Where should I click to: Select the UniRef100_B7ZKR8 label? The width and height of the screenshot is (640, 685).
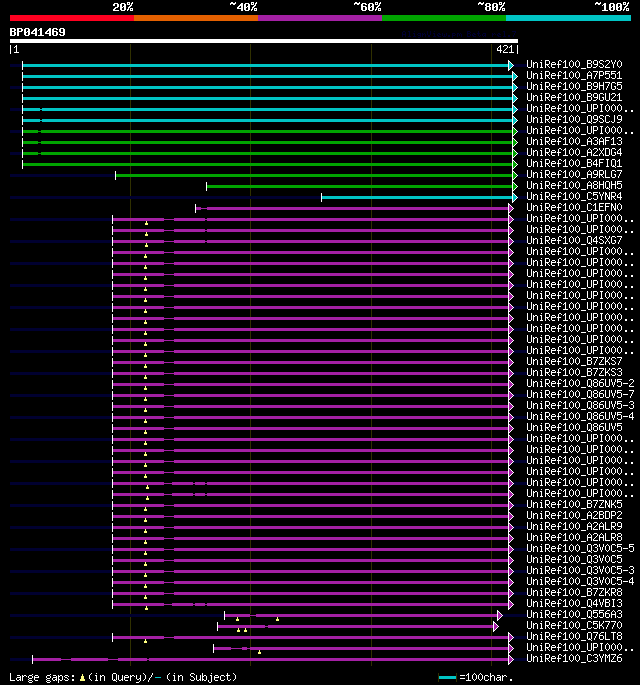click(x=574, y=592)
